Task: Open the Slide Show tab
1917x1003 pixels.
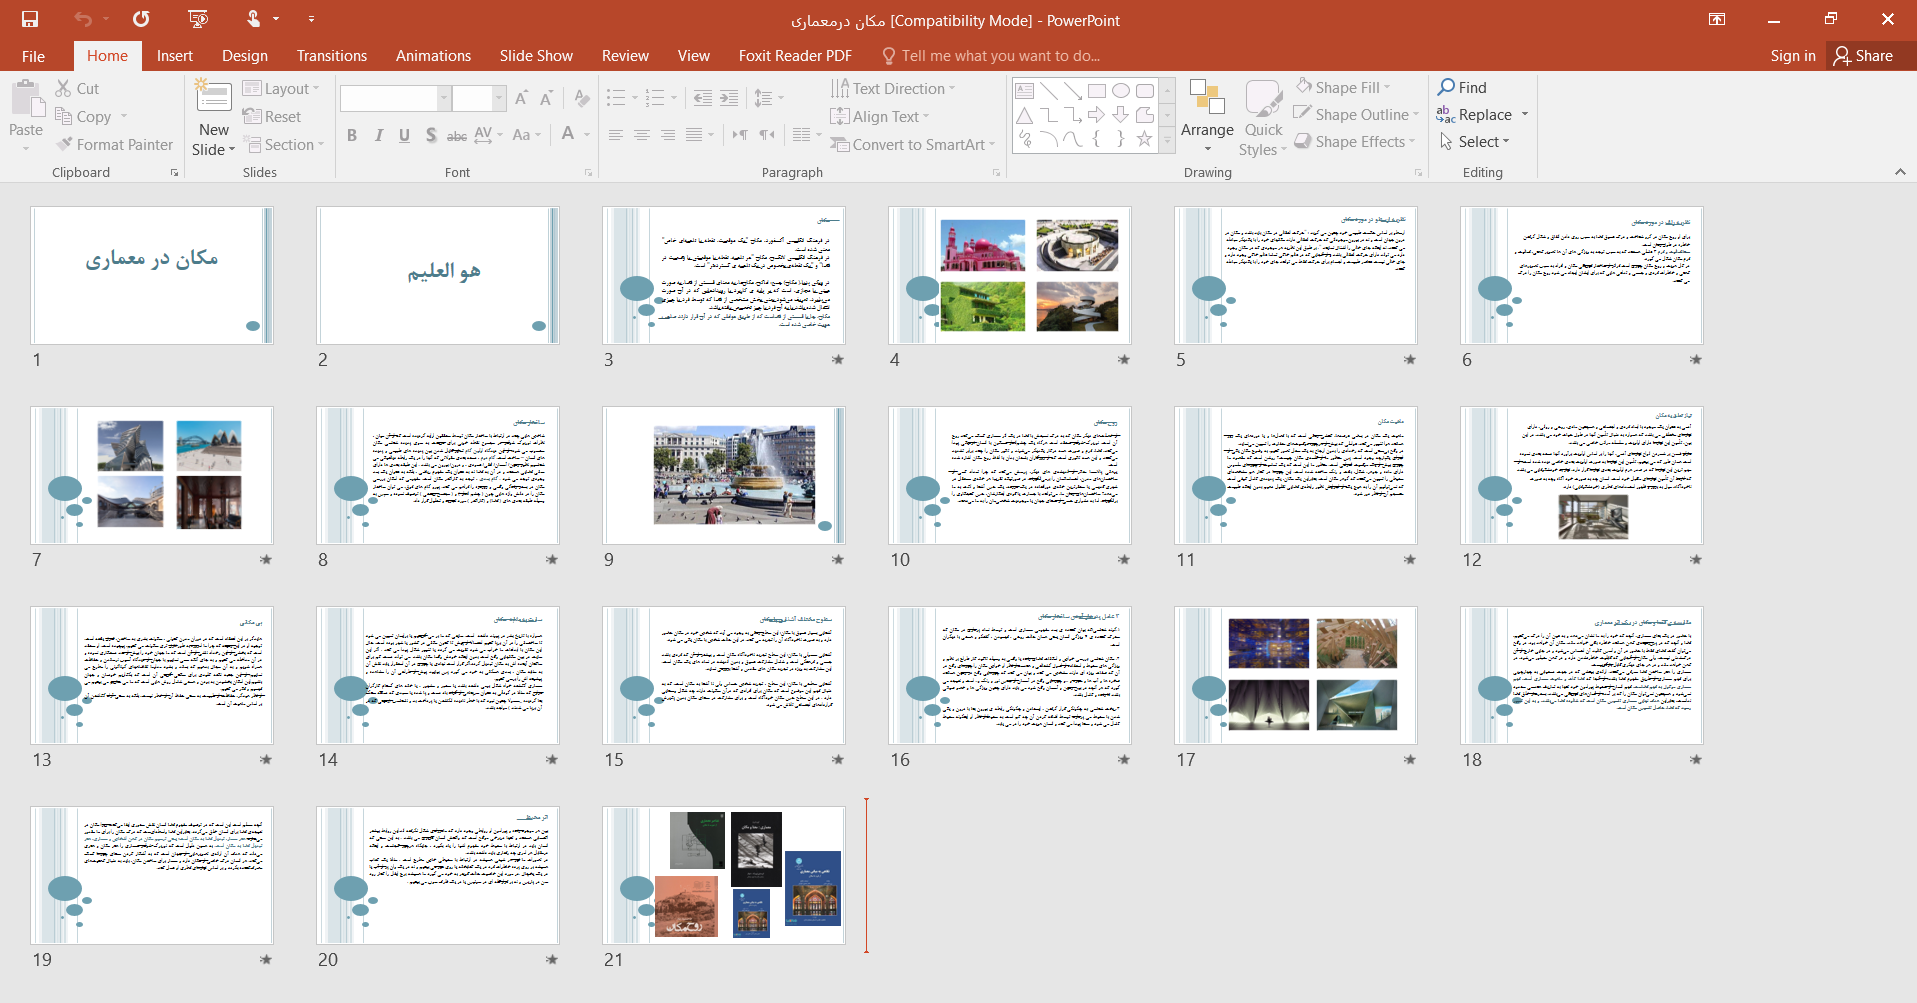Action: 536,56
